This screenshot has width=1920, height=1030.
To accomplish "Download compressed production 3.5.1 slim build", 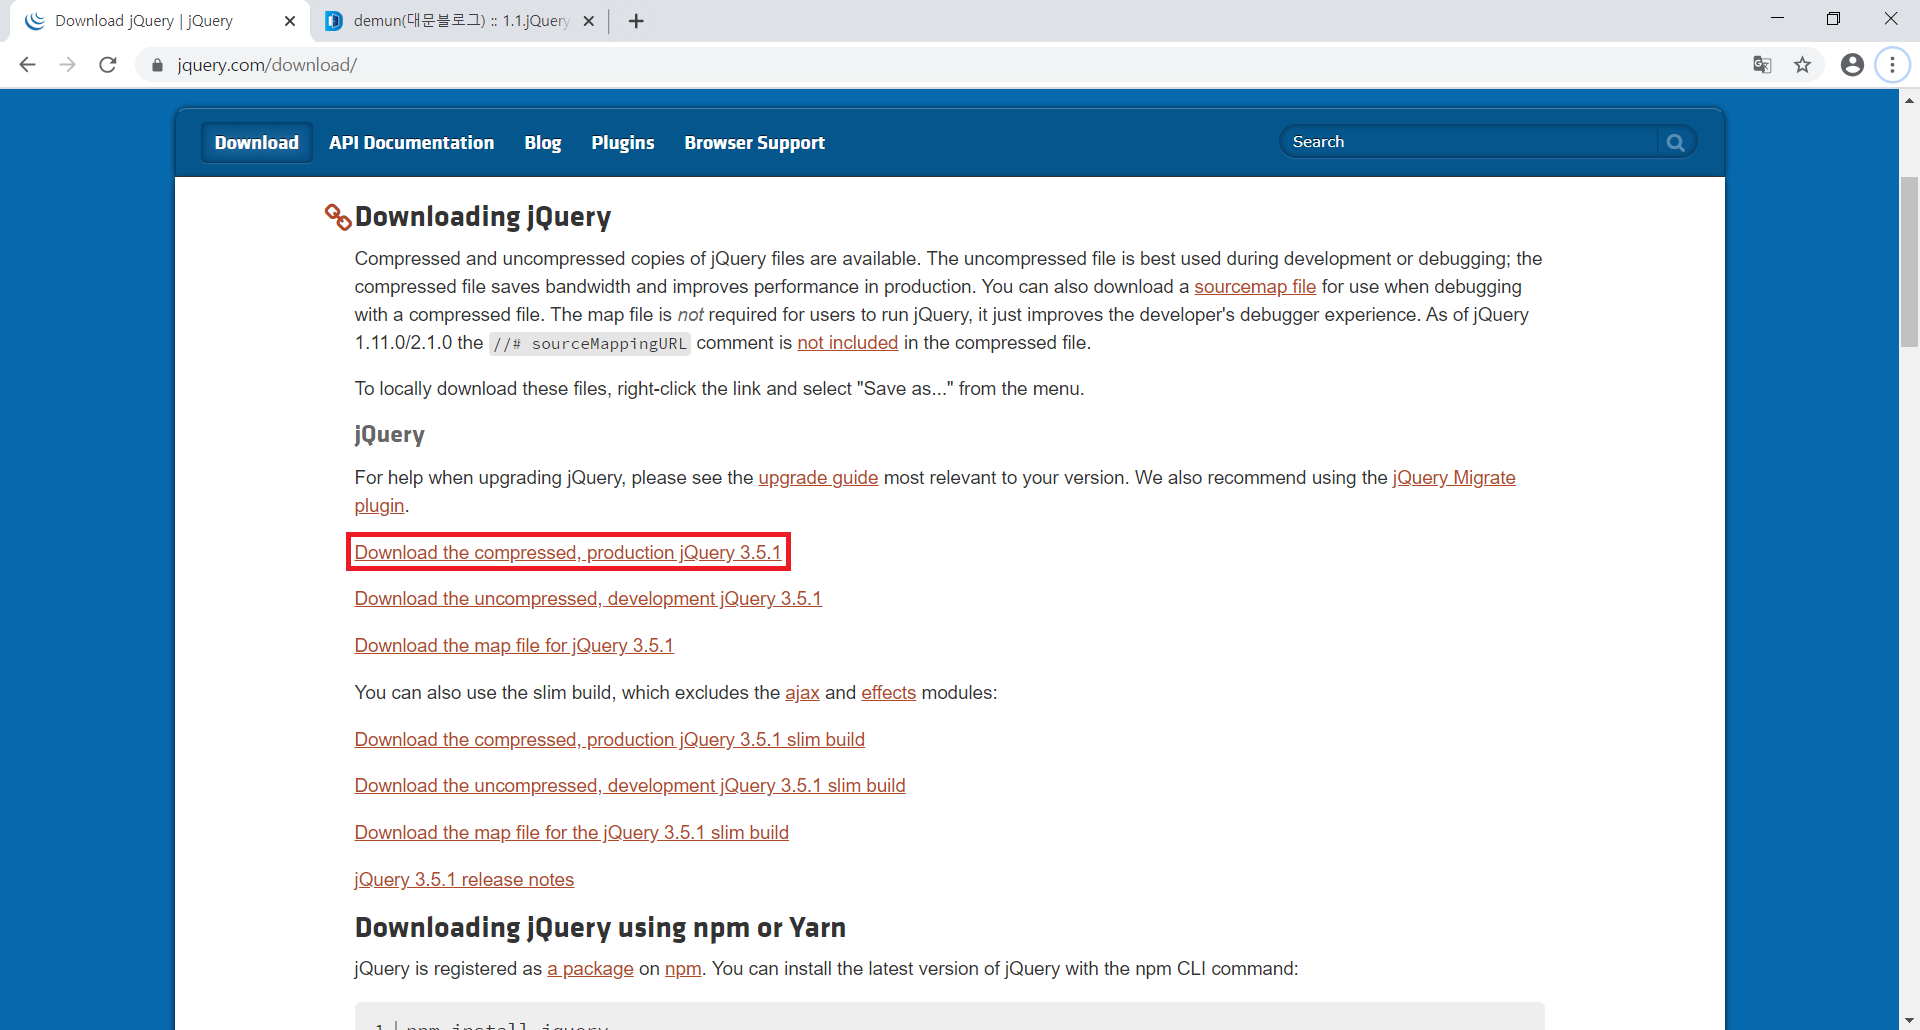I will [x=610, y=740].
